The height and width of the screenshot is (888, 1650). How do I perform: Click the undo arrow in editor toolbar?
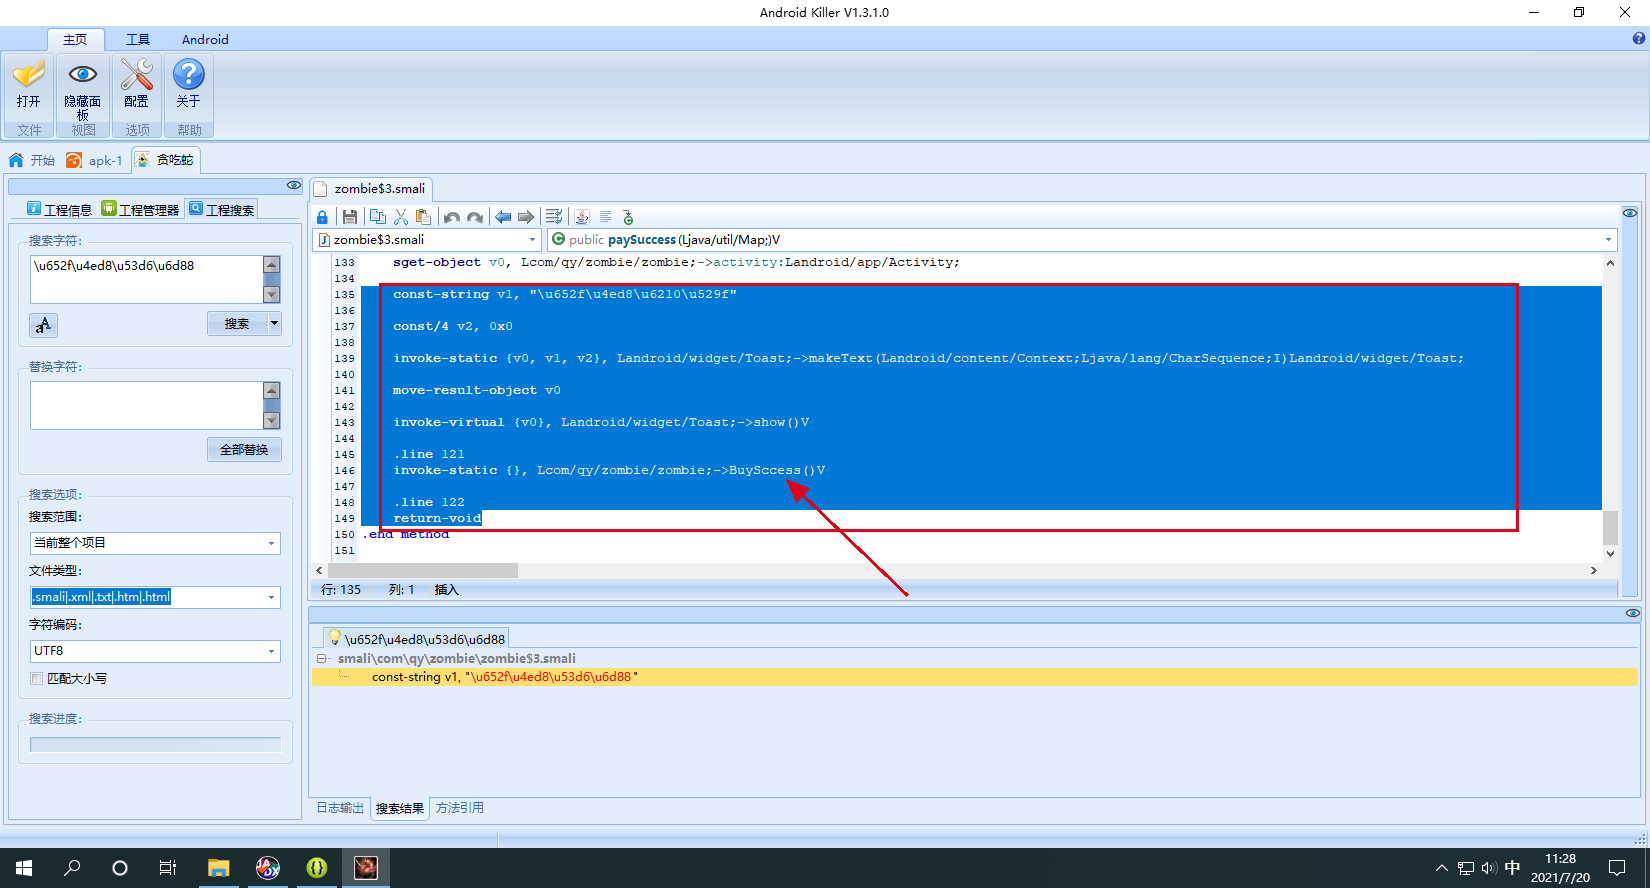(x=452, y=217)
